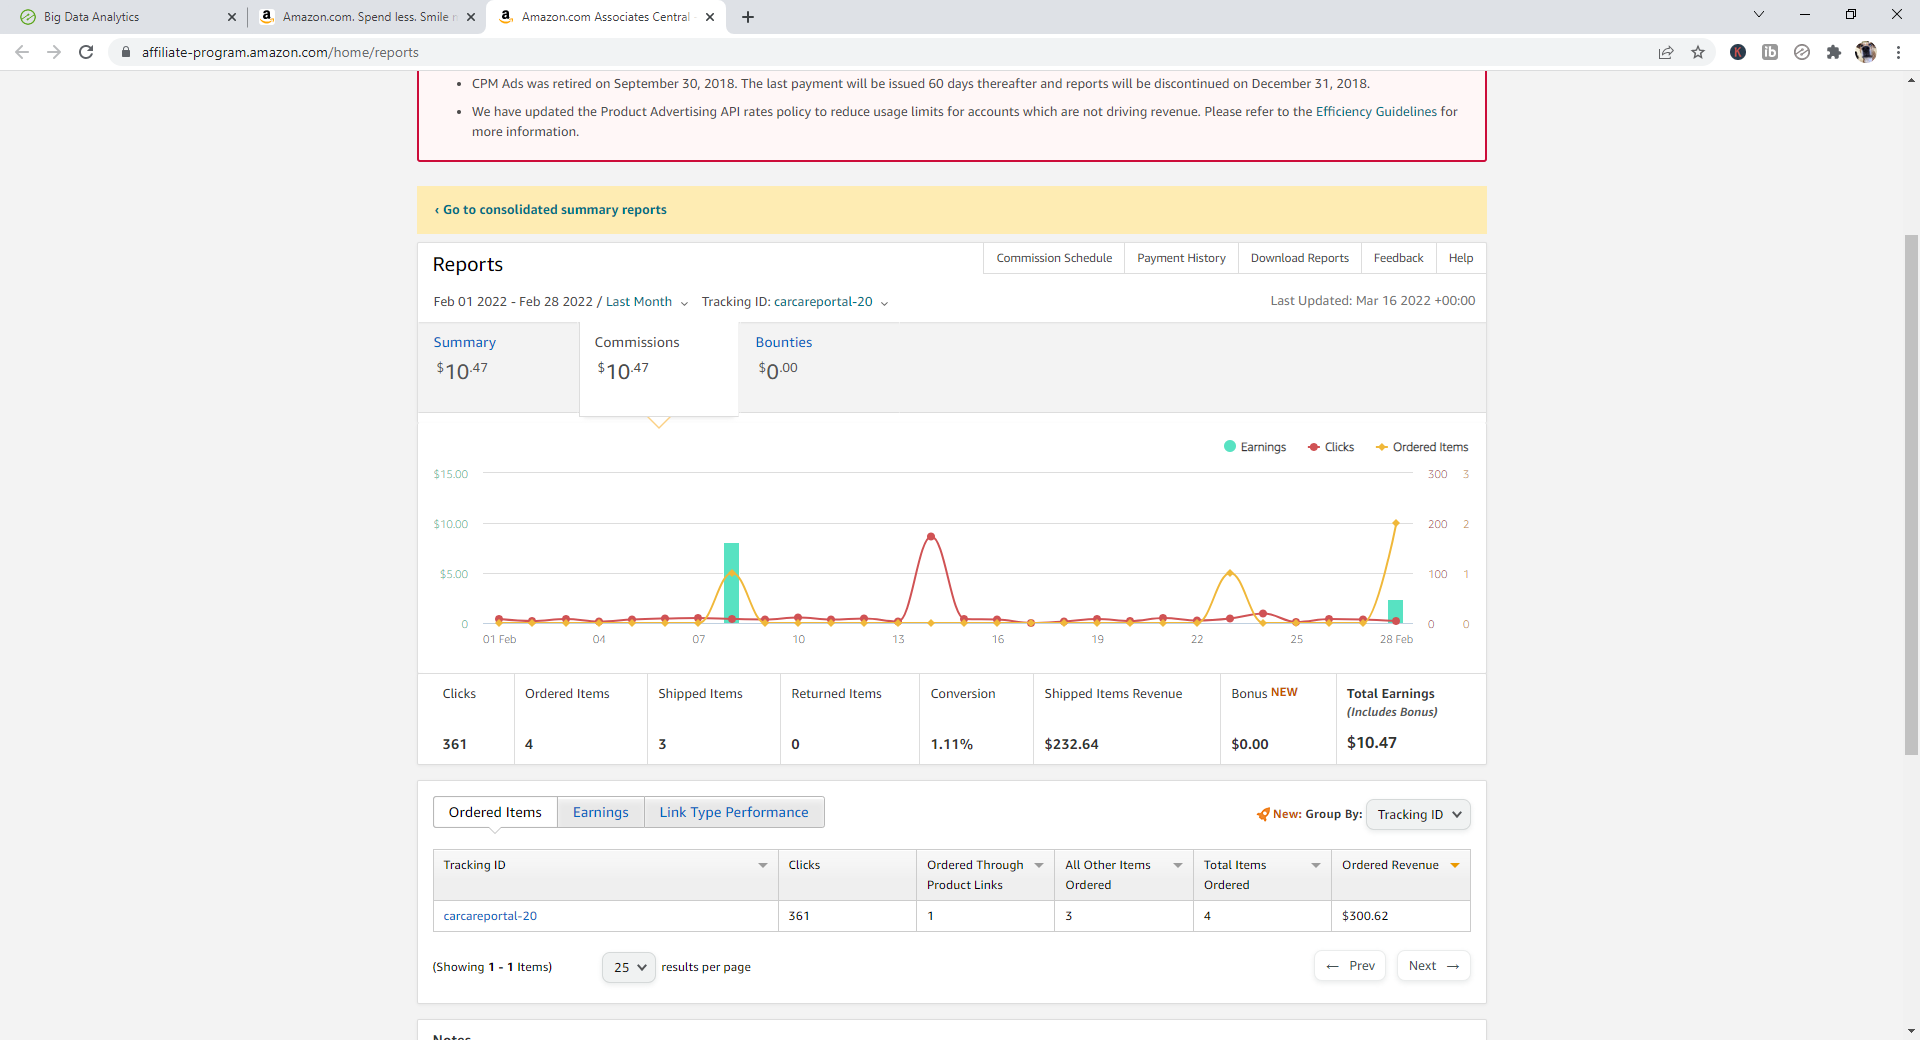Sort by All Other Items Ordered arrow
Viewport: 1920px width, 1040px height.
click(x=1178, y=866)
